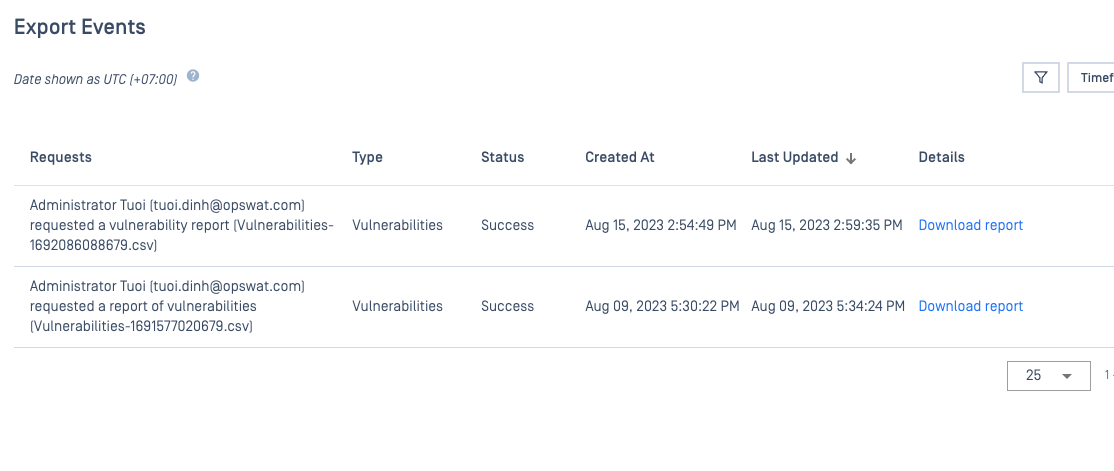Viewport: 1114px width, 471px height.
Task: Open the Timeframe selector button
Action: 1091,77
